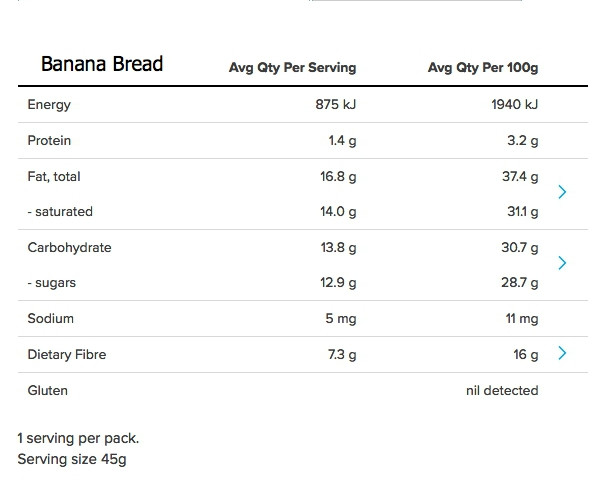This screenshot has width=605, height=485.
Task: Open the Dietary Fibre chevron arrow
Action: coord(562,353)
